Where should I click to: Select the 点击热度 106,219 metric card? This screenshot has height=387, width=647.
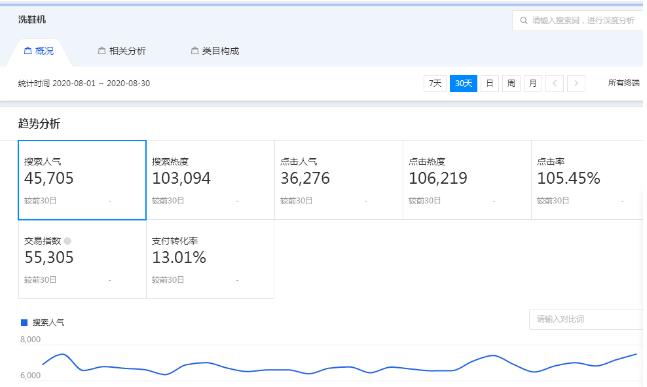467,180
